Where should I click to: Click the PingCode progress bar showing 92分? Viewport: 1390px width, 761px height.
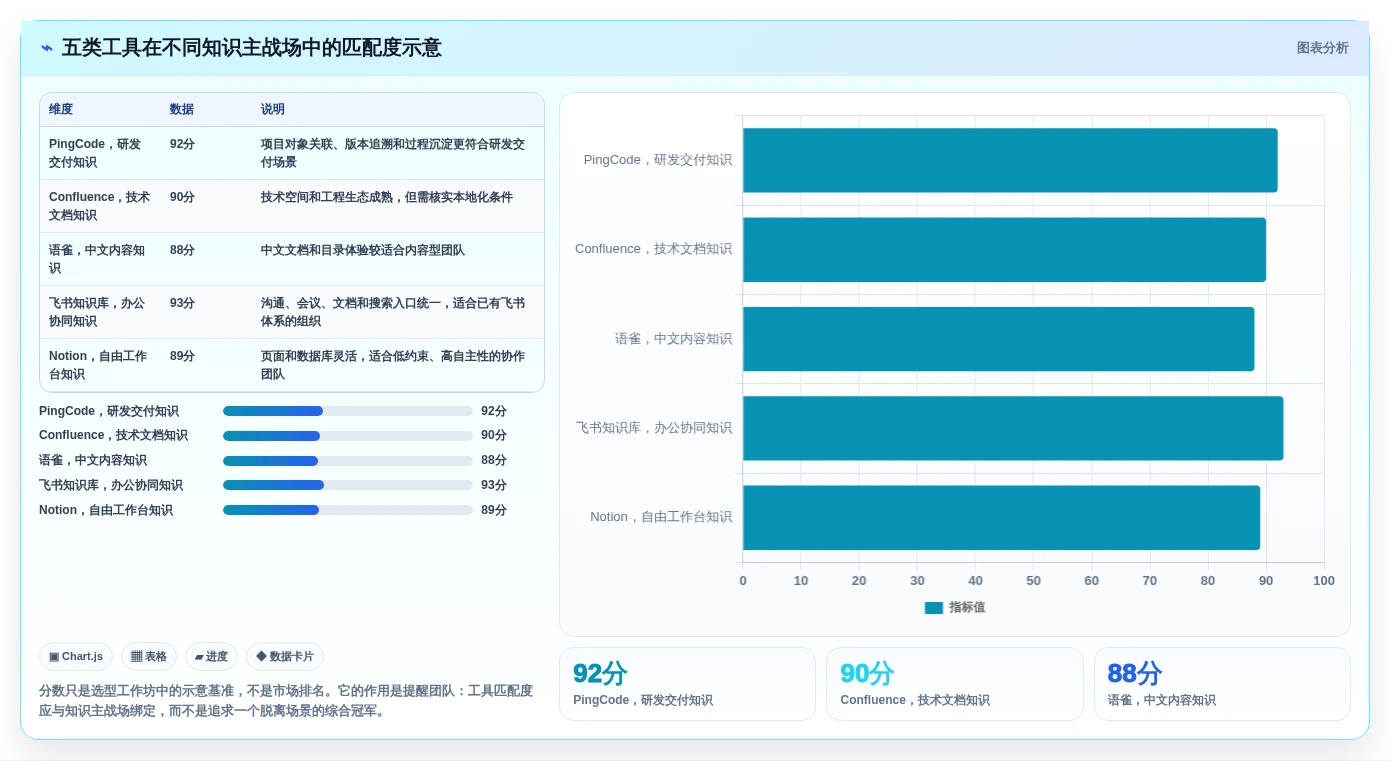pos(348,411)
